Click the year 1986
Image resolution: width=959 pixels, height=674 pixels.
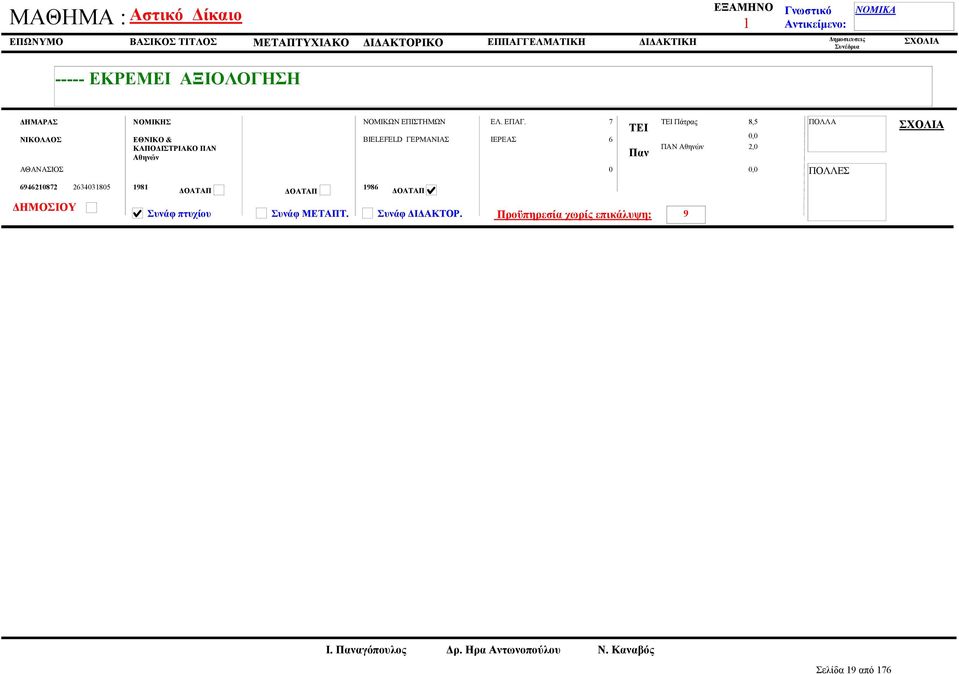click(x=371, y=187)
